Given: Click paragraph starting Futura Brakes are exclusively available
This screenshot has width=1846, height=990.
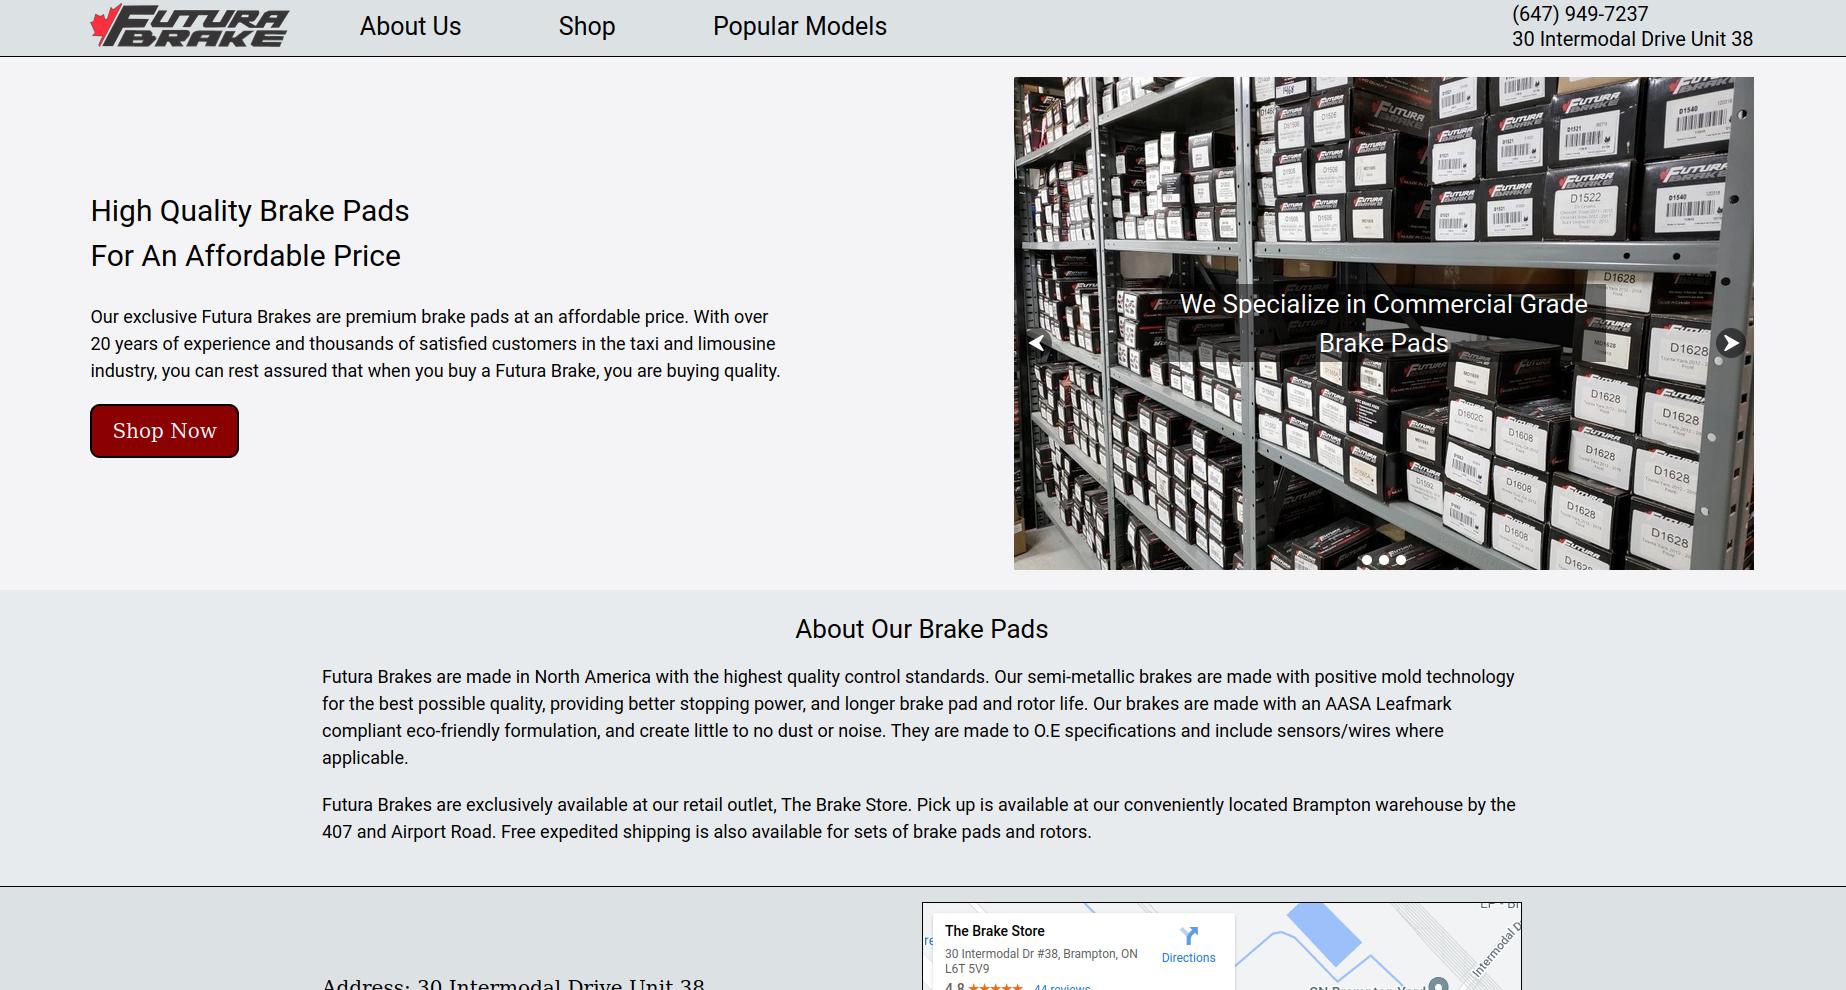Looking at the screenshot, I should [919, 818].
